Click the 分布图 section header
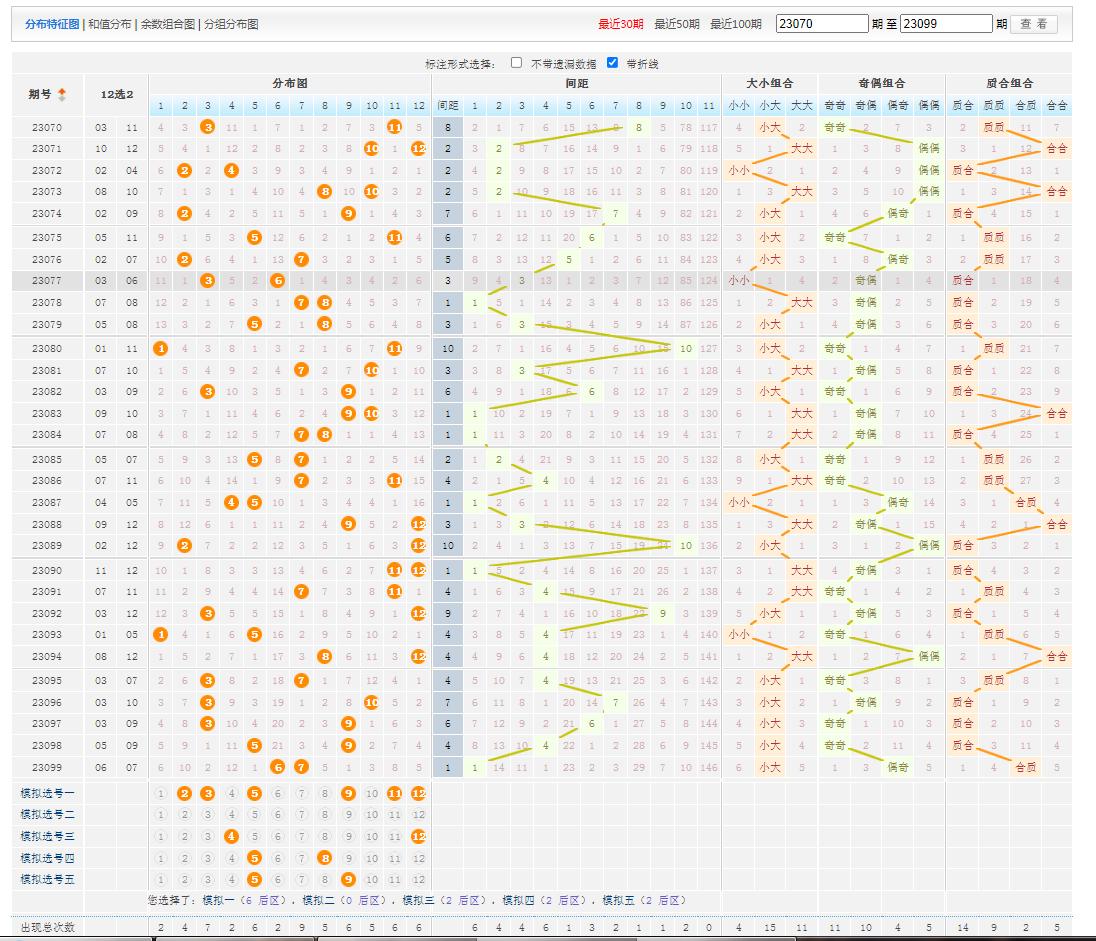This screenshot has width=1096, height=941. pyautogui.click(x=290, y=83)
